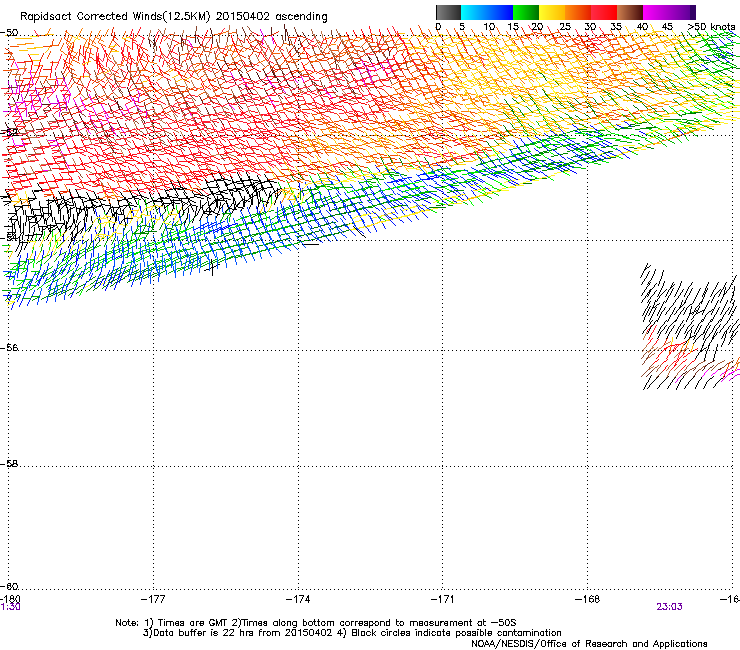This screenshot has height=650, width=740.
Task: Click the '-60' latitude label
Action: point(9,586)
